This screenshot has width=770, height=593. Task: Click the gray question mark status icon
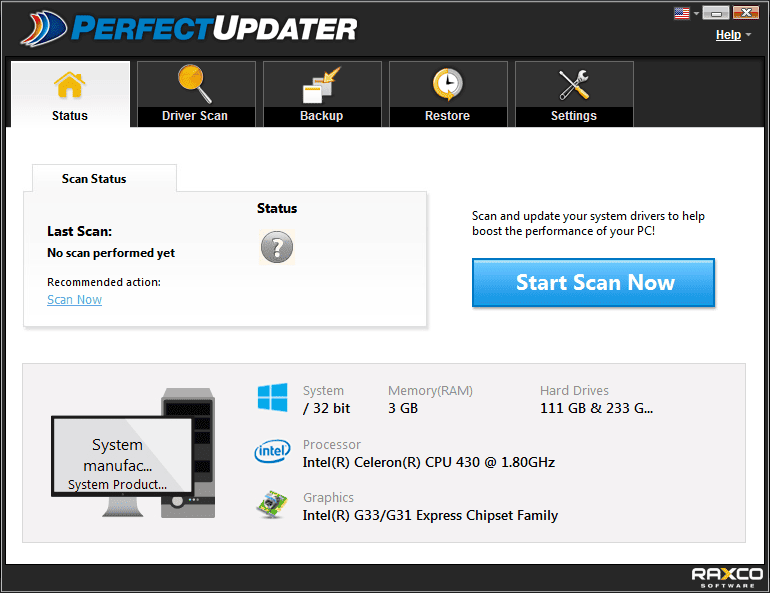pos(277,247)
